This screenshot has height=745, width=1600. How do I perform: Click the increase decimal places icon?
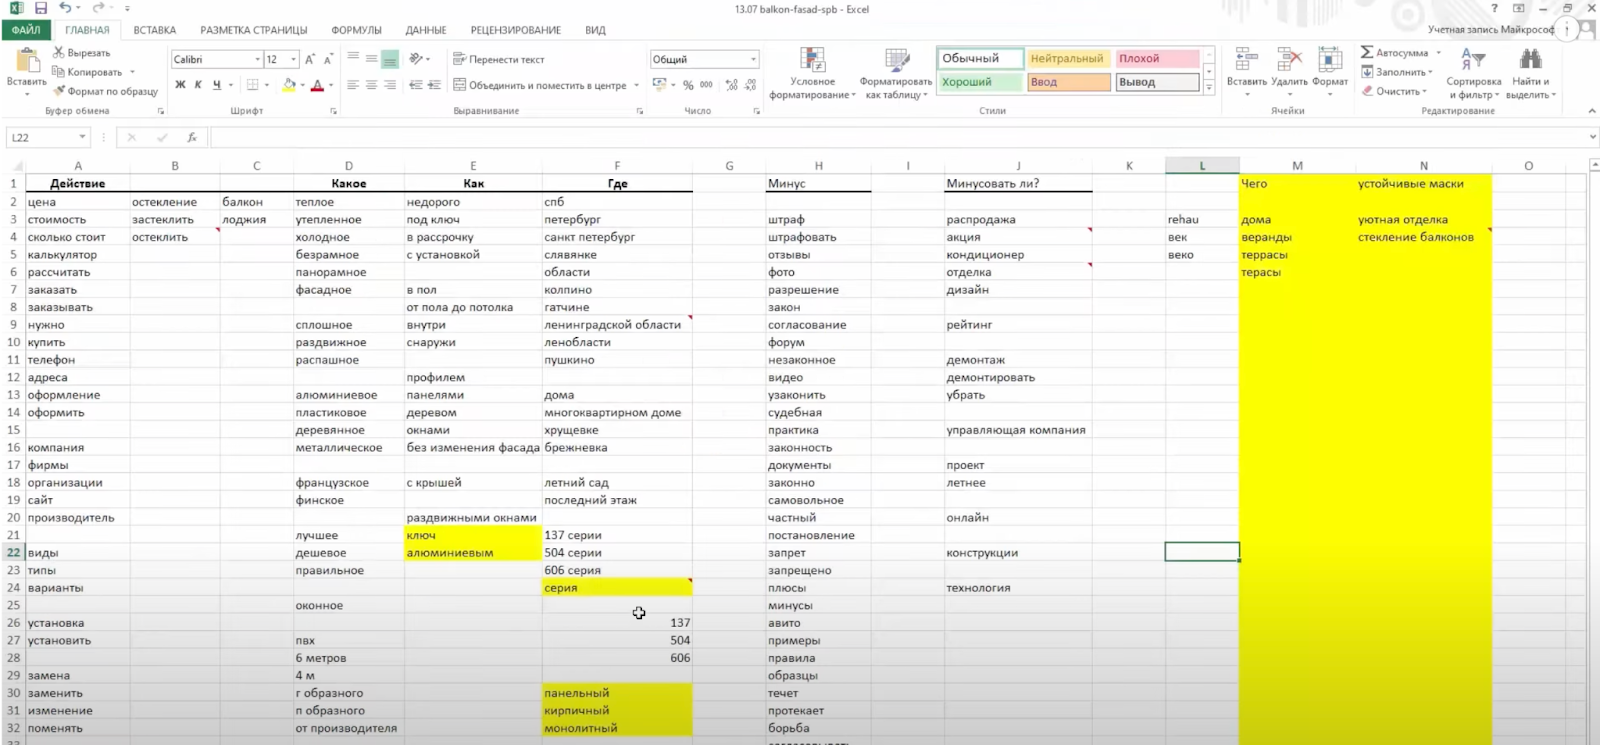731,85
